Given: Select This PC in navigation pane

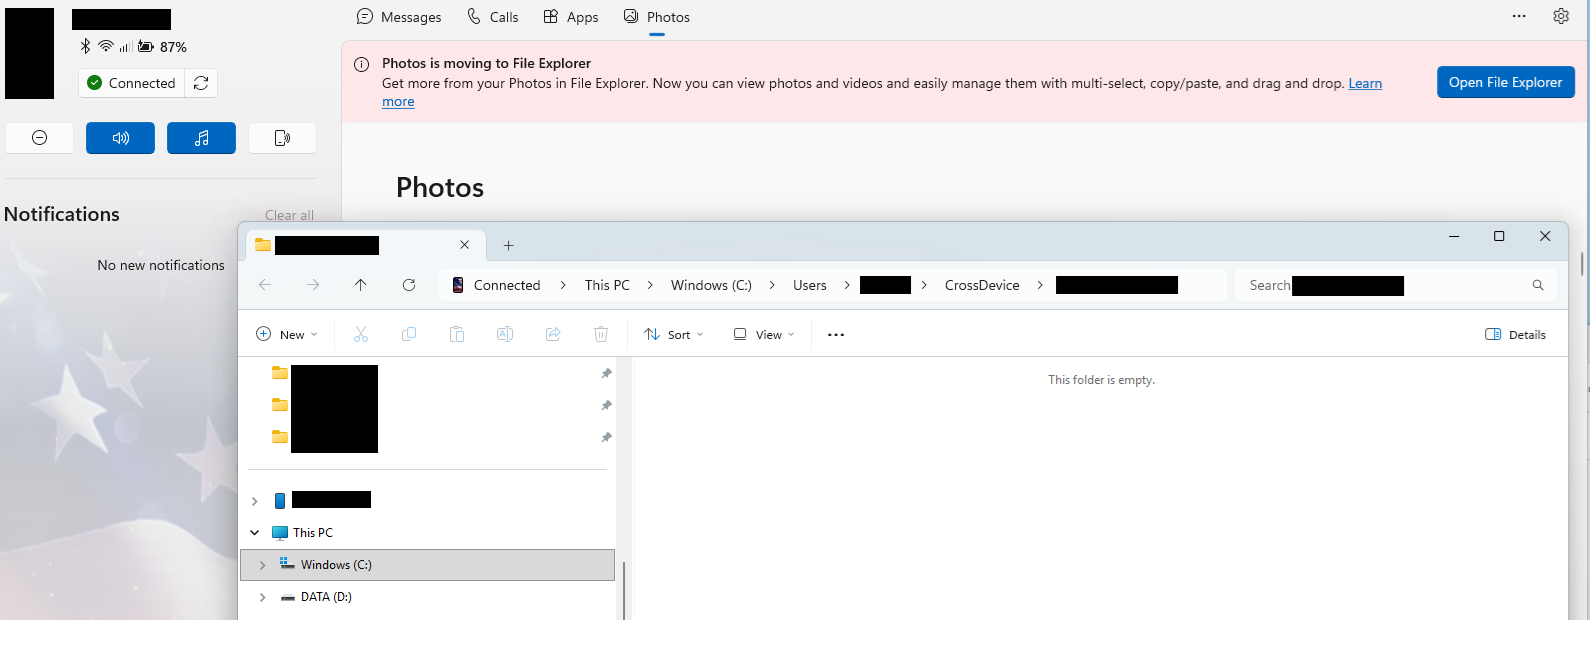Looking at the screenshot, I should [x=313, y=533].
